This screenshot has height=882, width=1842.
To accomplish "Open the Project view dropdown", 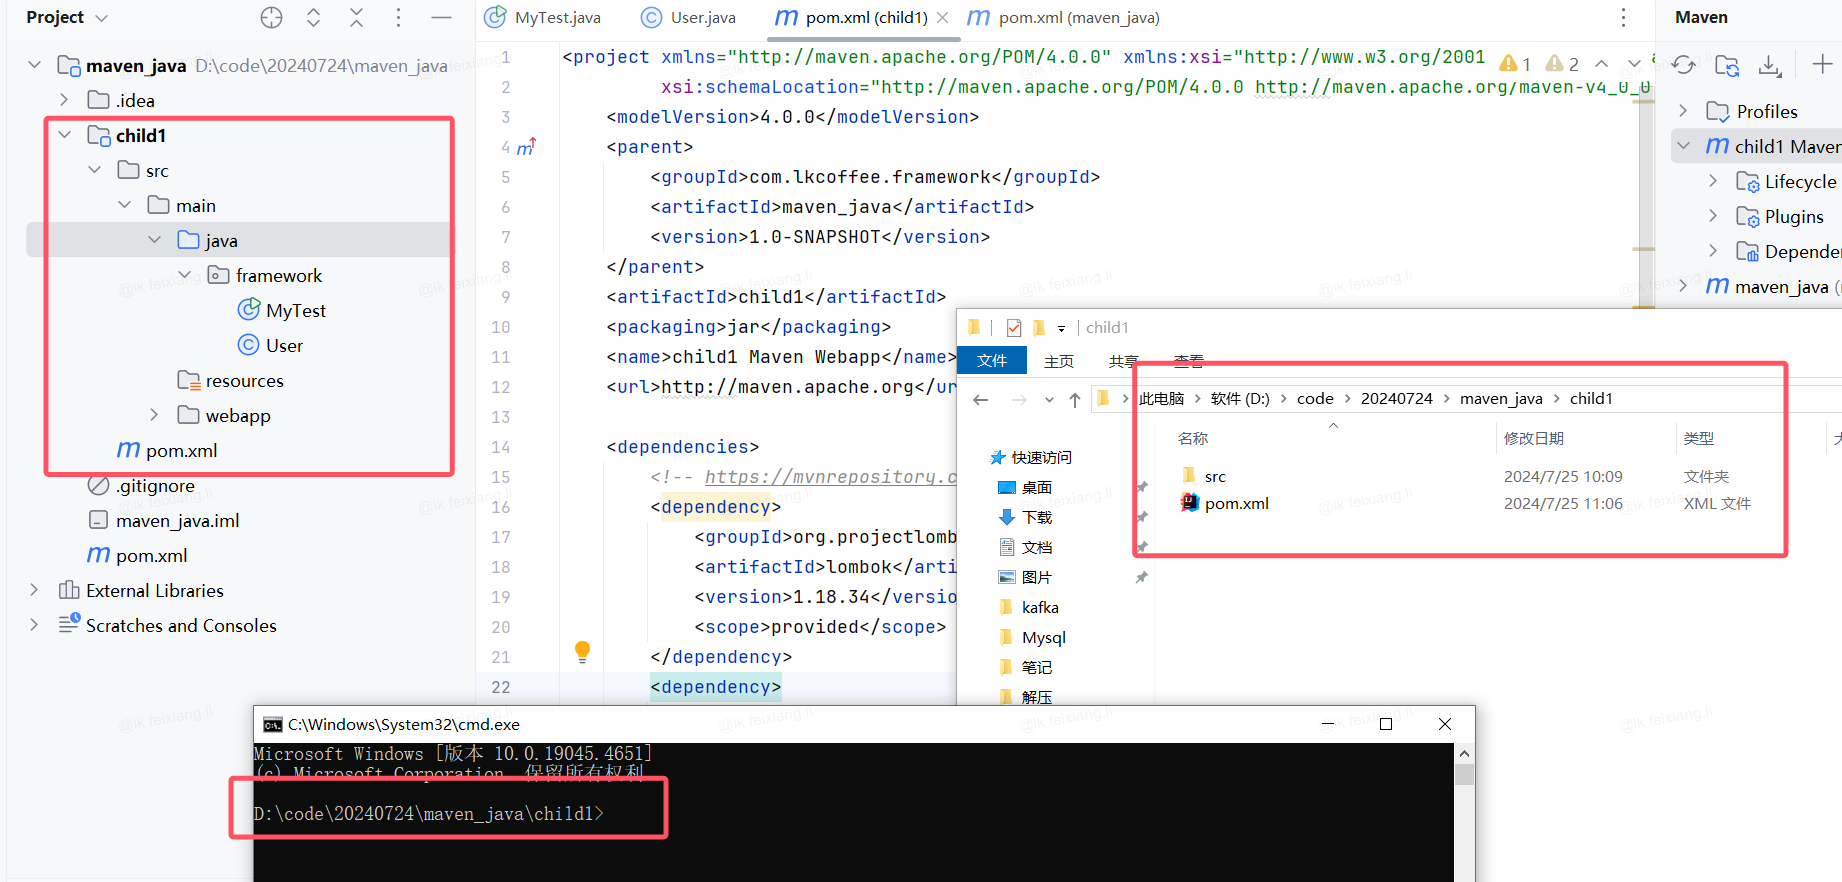I will tap(66, 18).
